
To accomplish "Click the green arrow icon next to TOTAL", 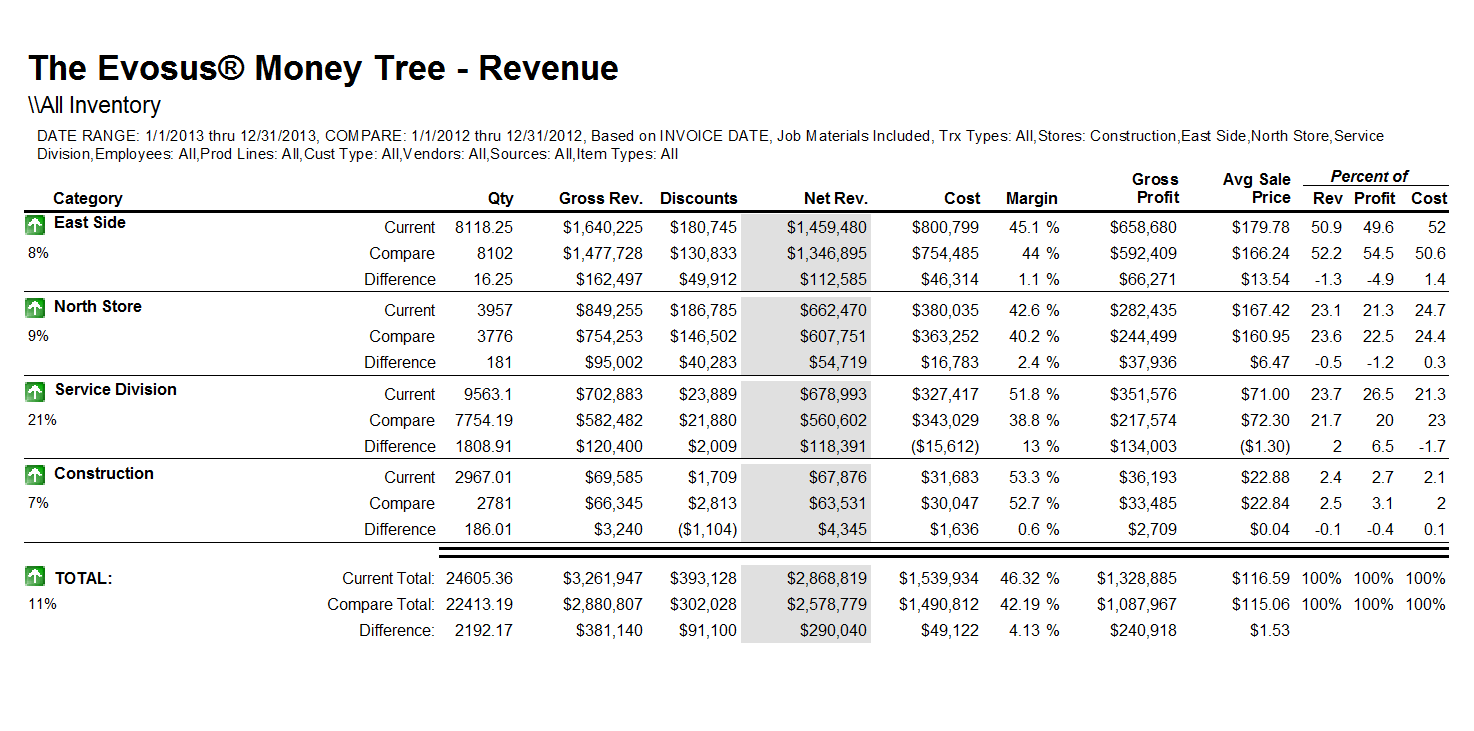I will pos(36,576).
